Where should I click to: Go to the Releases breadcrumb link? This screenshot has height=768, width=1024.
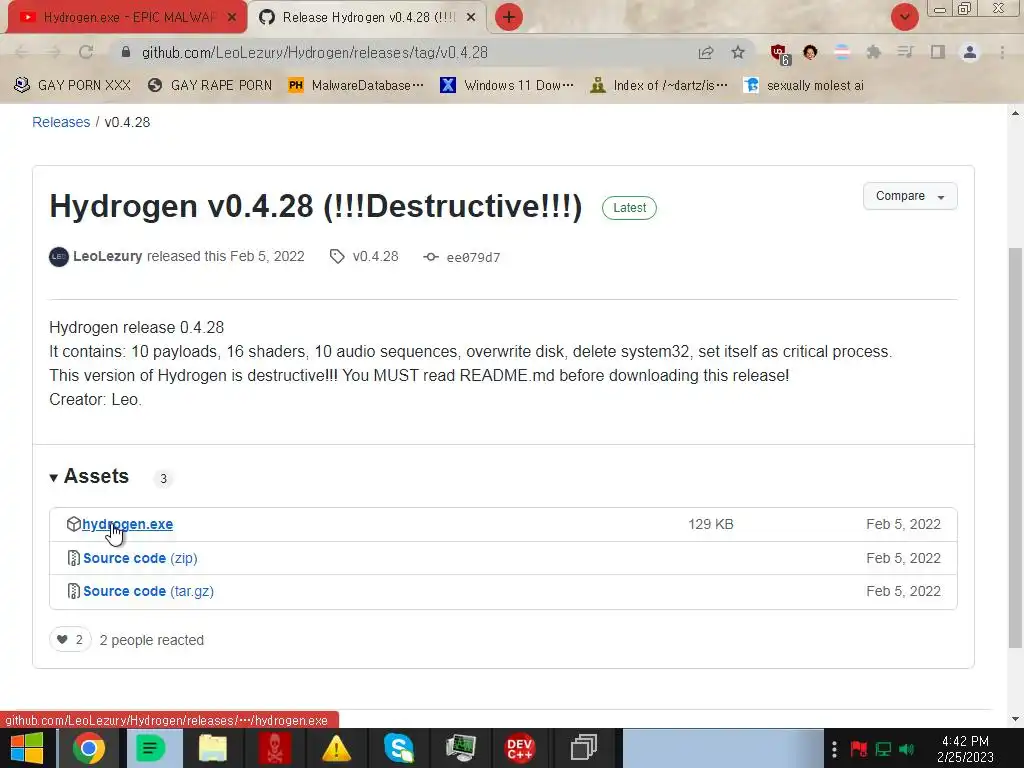(61, 122)
